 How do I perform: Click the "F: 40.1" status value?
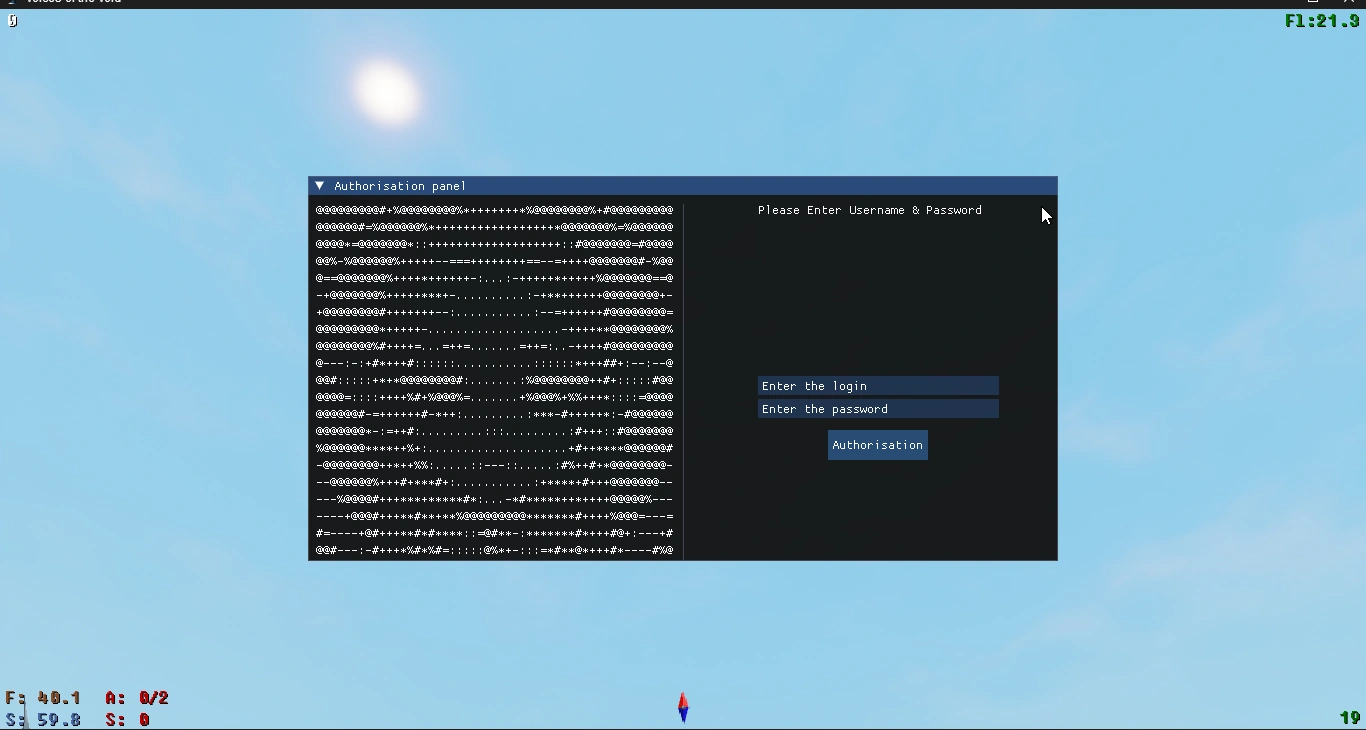point(43,698)
